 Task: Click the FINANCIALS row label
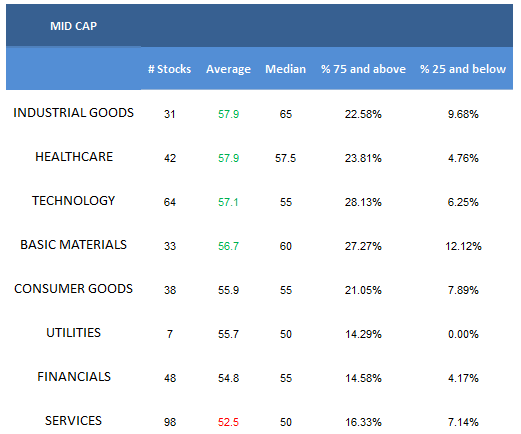coord(74,377)
